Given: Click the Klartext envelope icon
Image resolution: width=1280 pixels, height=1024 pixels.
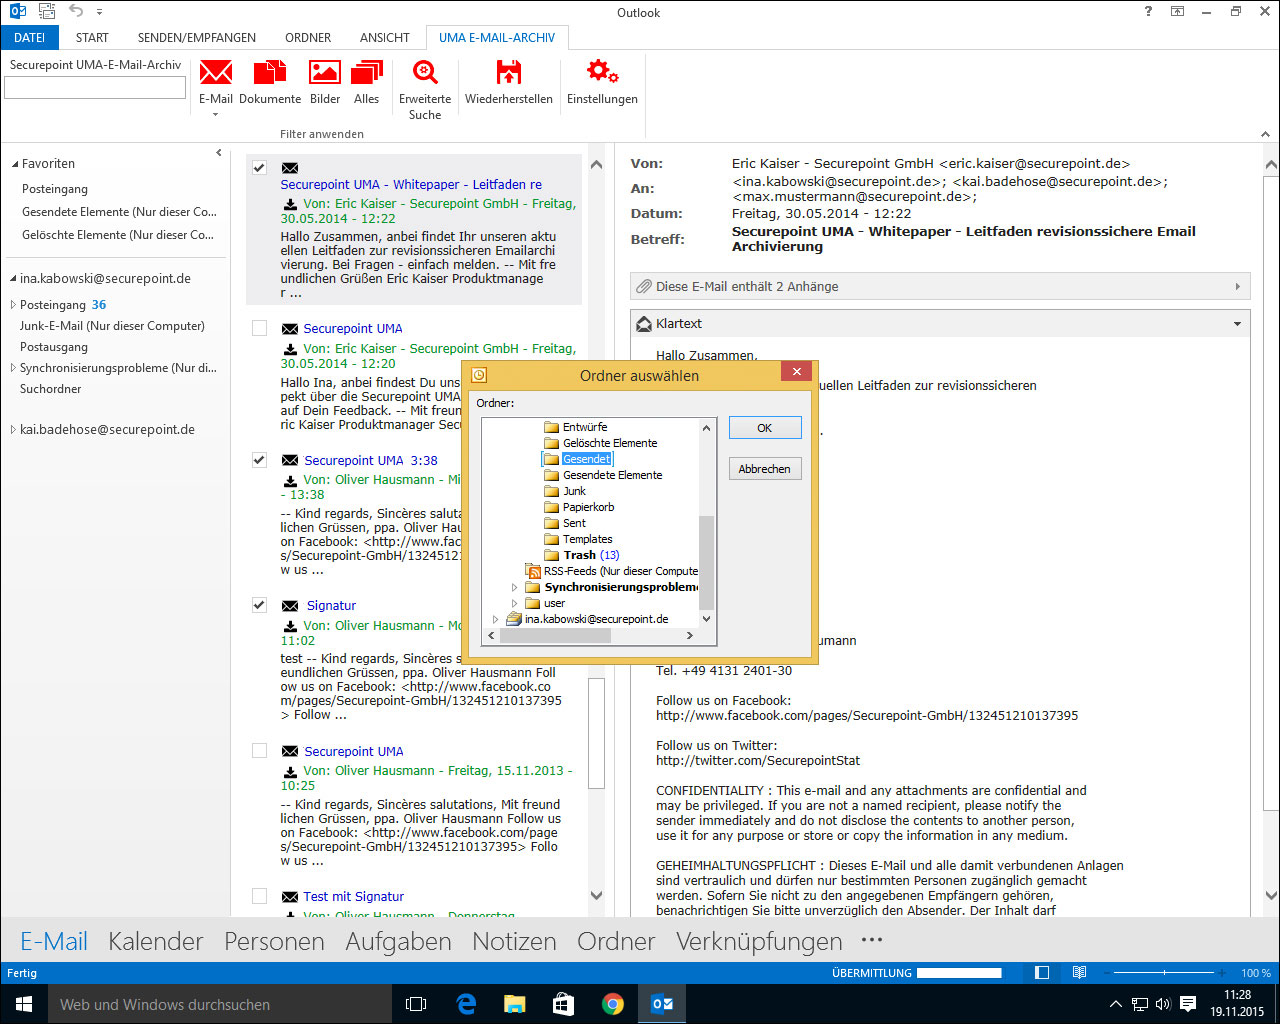Looking at the screenshot, I should pos(644,323).
